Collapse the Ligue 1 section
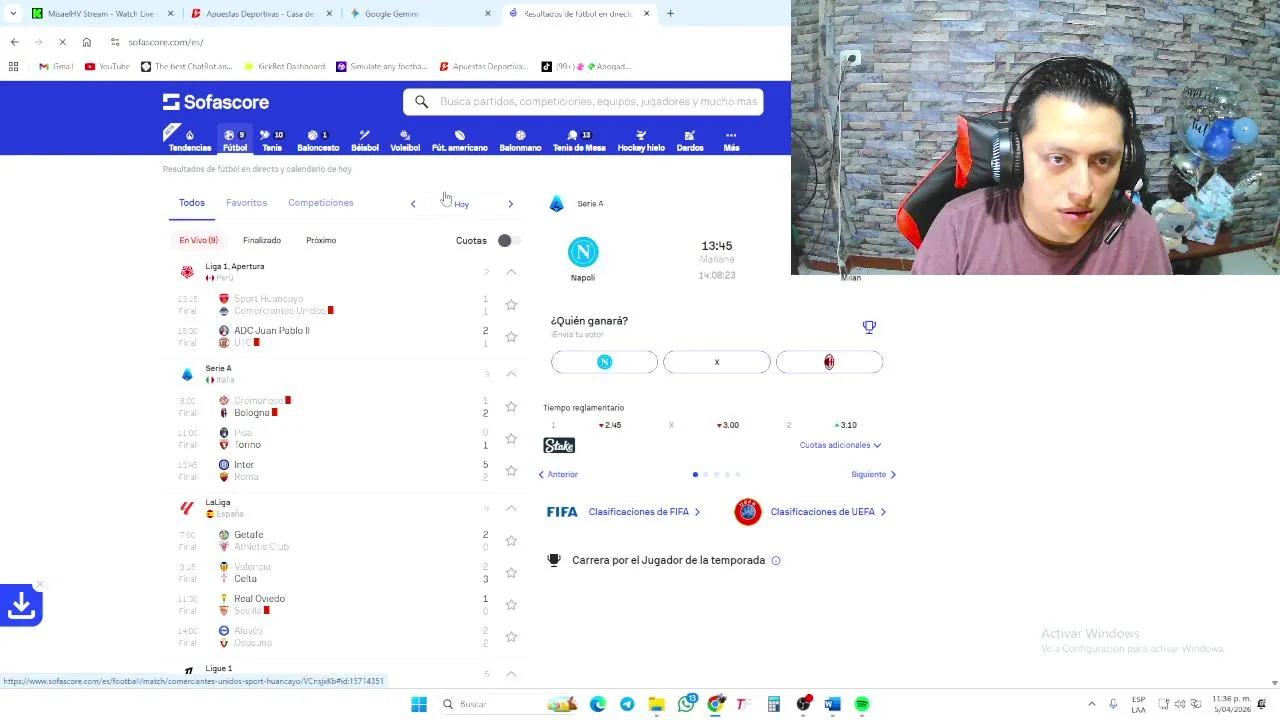1280x720 pixels. click(x=511, y=674)
